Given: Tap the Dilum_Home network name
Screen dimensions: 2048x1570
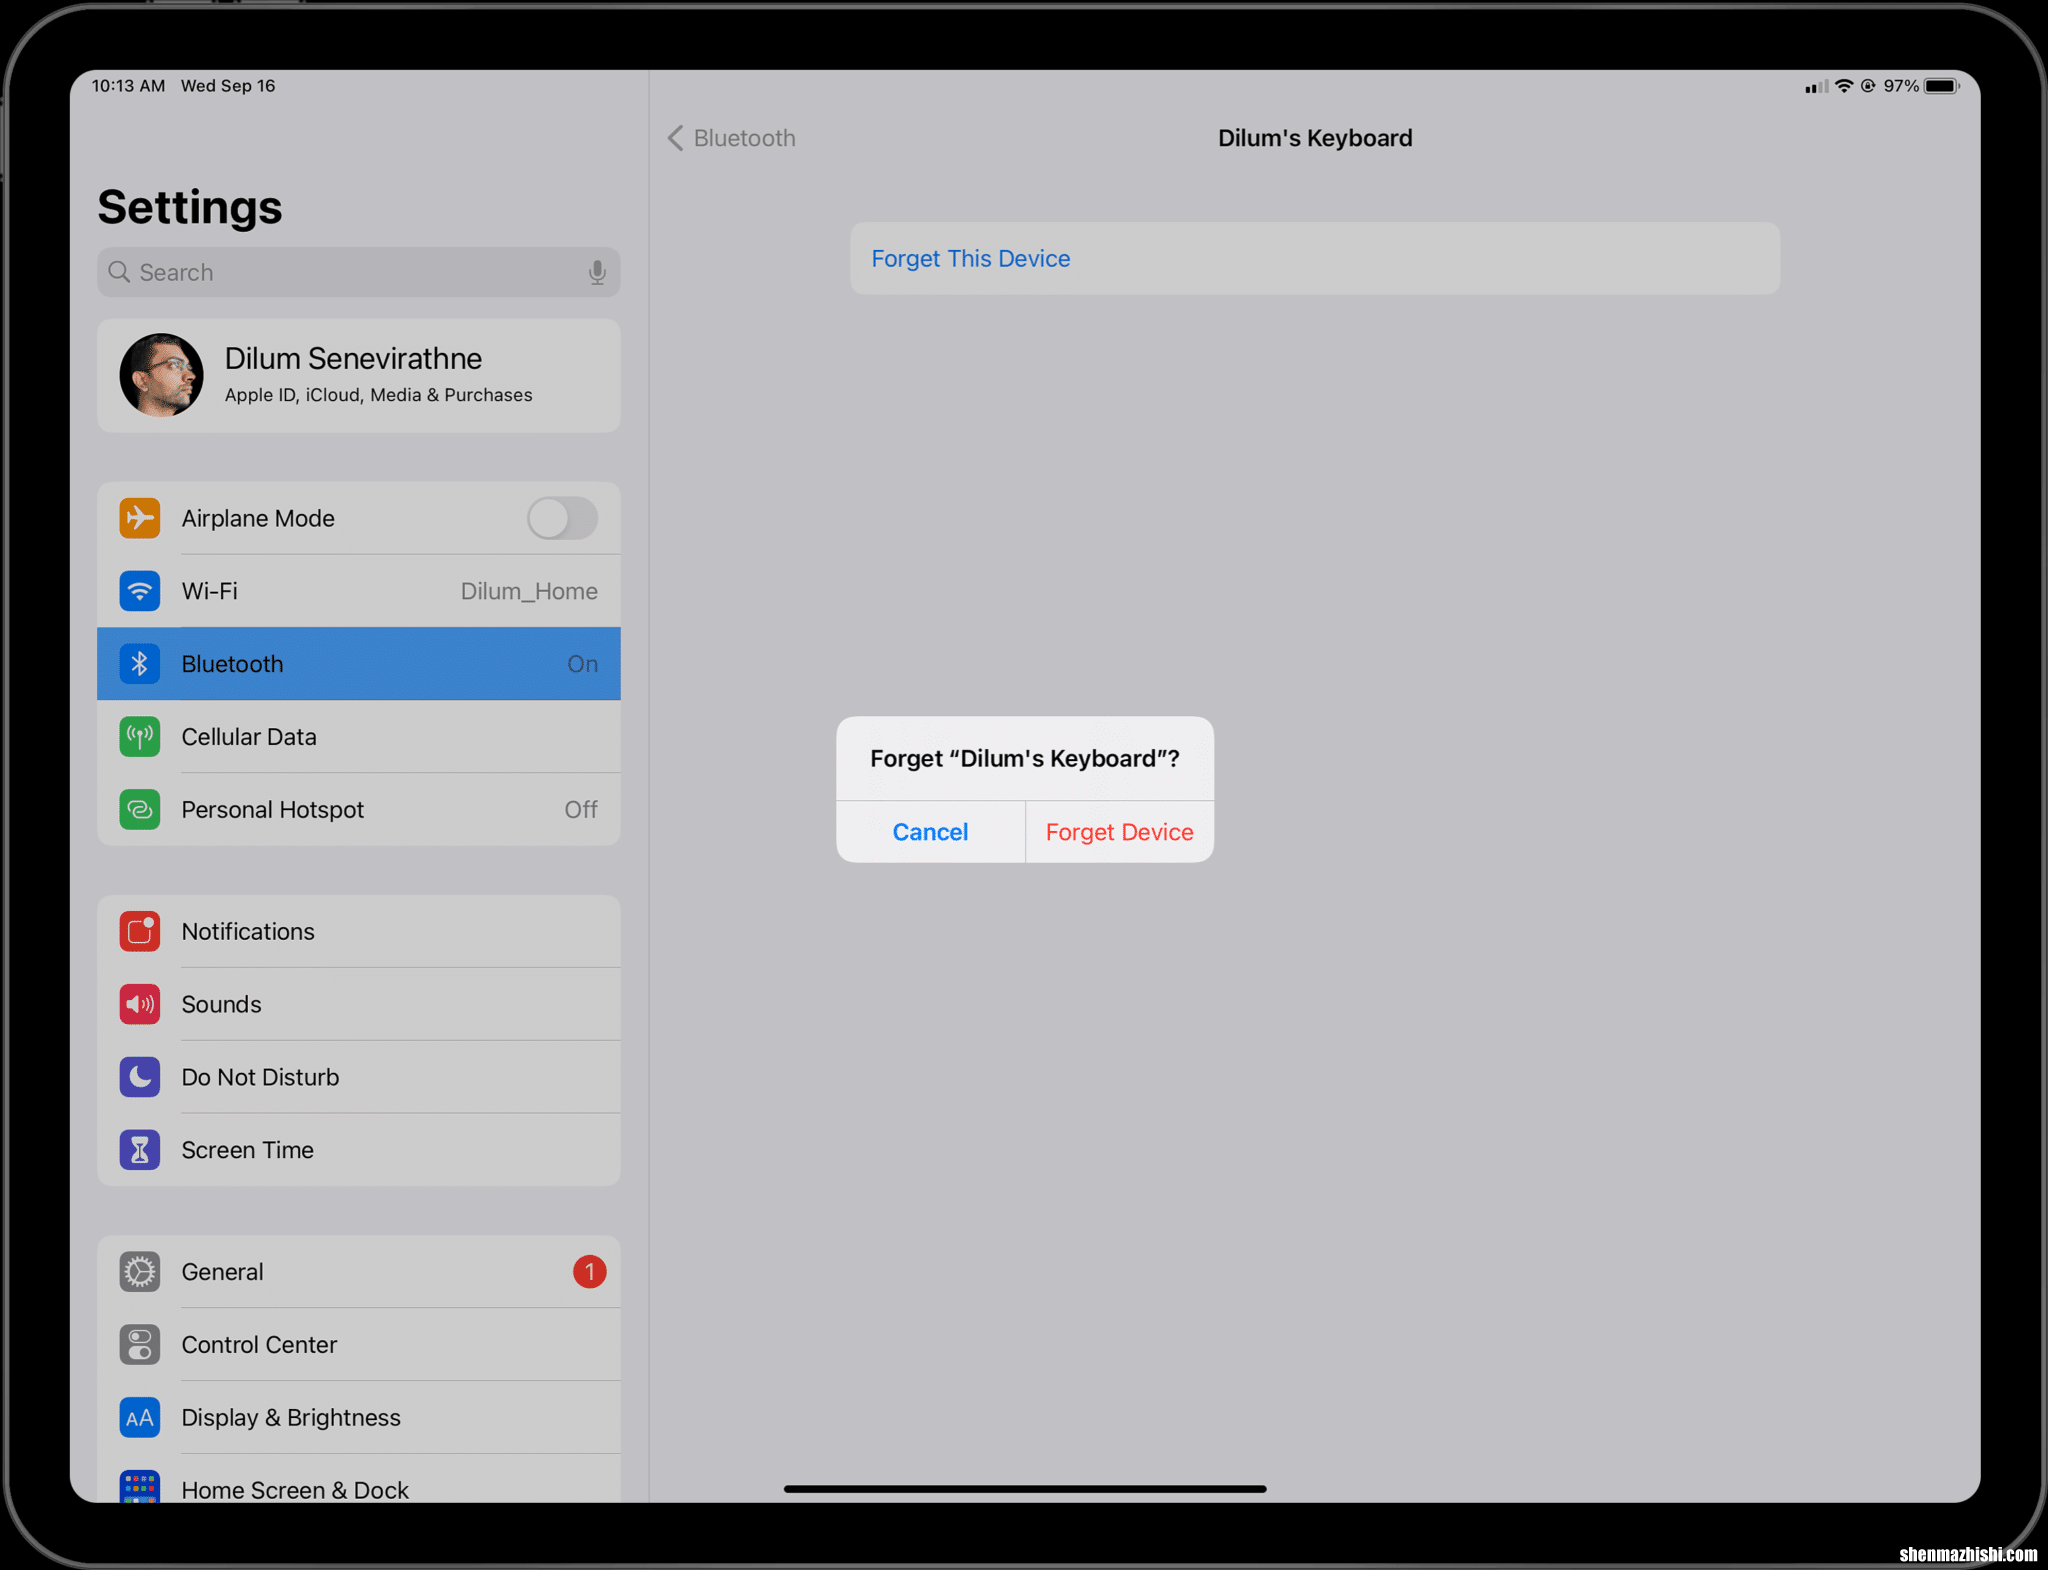Looking at the screenshot, I should 529,591.
